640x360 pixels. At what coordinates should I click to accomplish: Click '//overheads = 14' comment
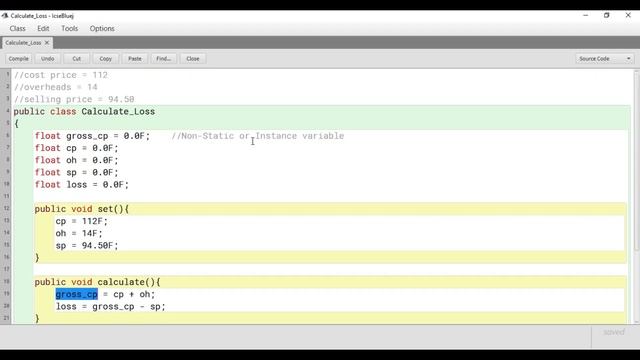pos(56,87)
